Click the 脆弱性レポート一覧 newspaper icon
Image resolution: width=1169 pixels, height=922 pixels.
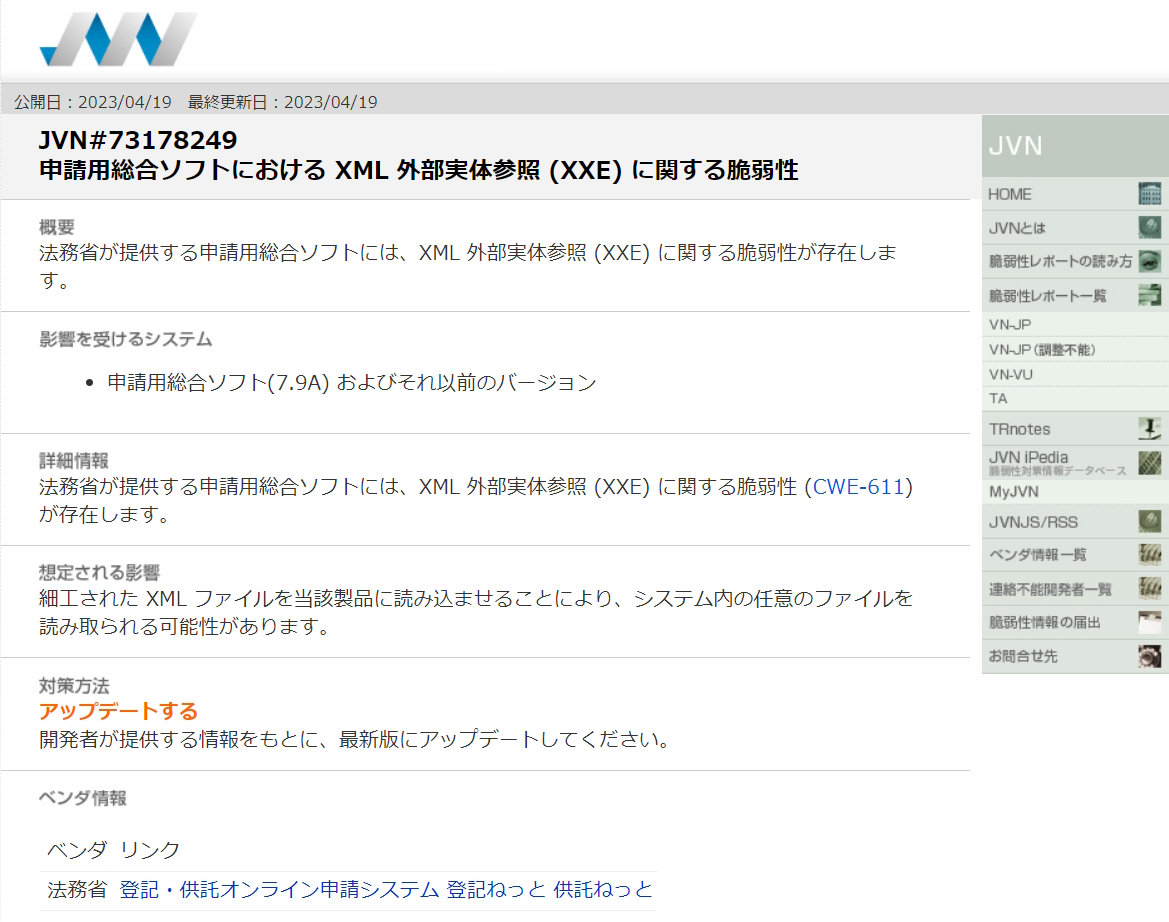click(1152, 294)
